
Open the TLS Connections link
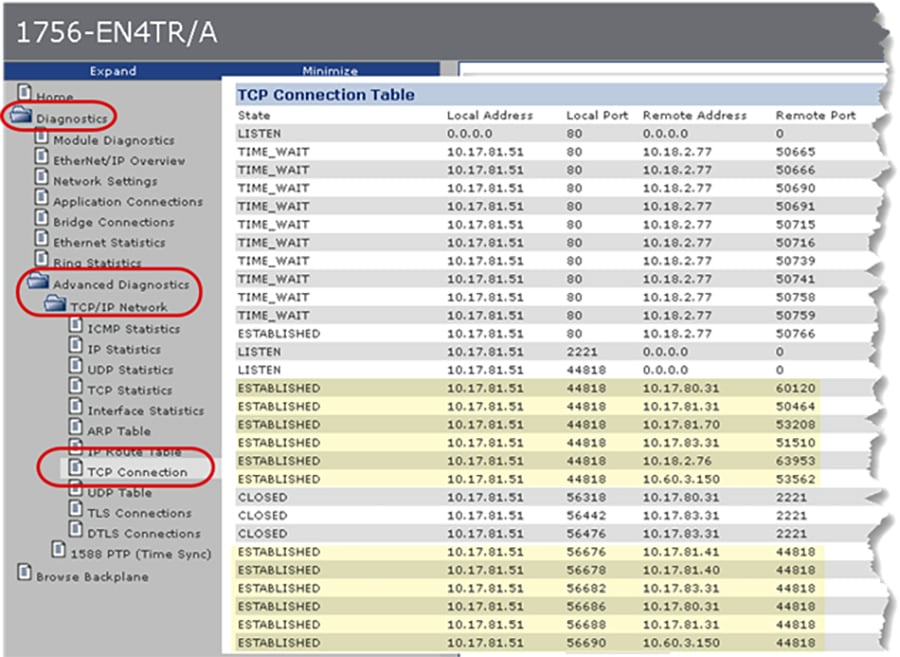[x=139, y=513]
